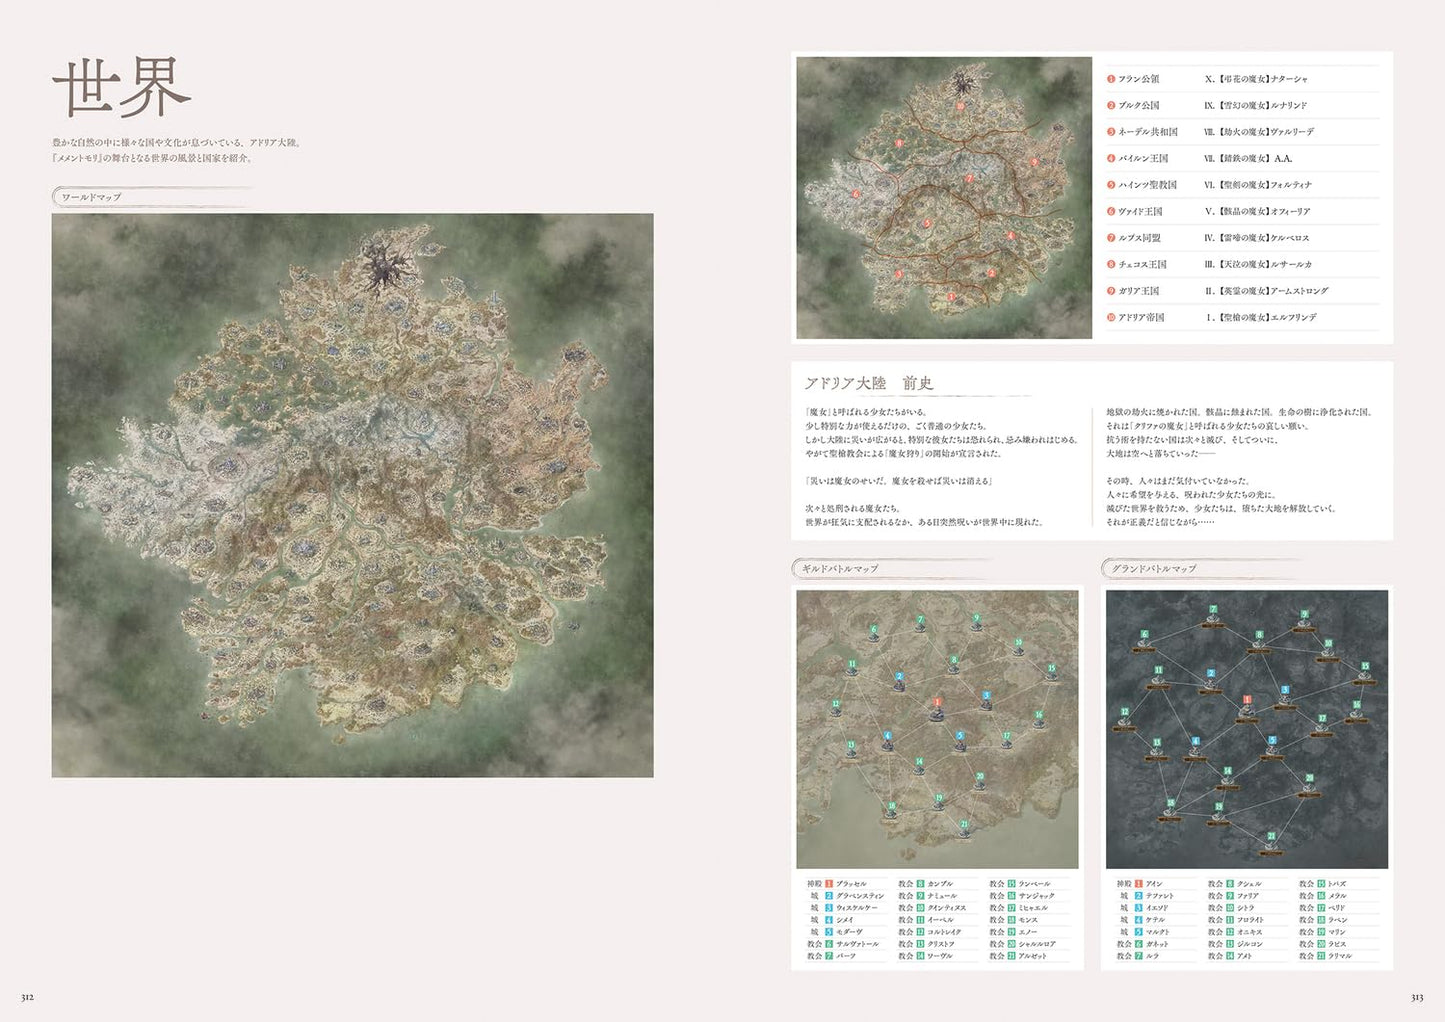Select orange region marker 6 on the small nations map

click(x=856, y=194)
